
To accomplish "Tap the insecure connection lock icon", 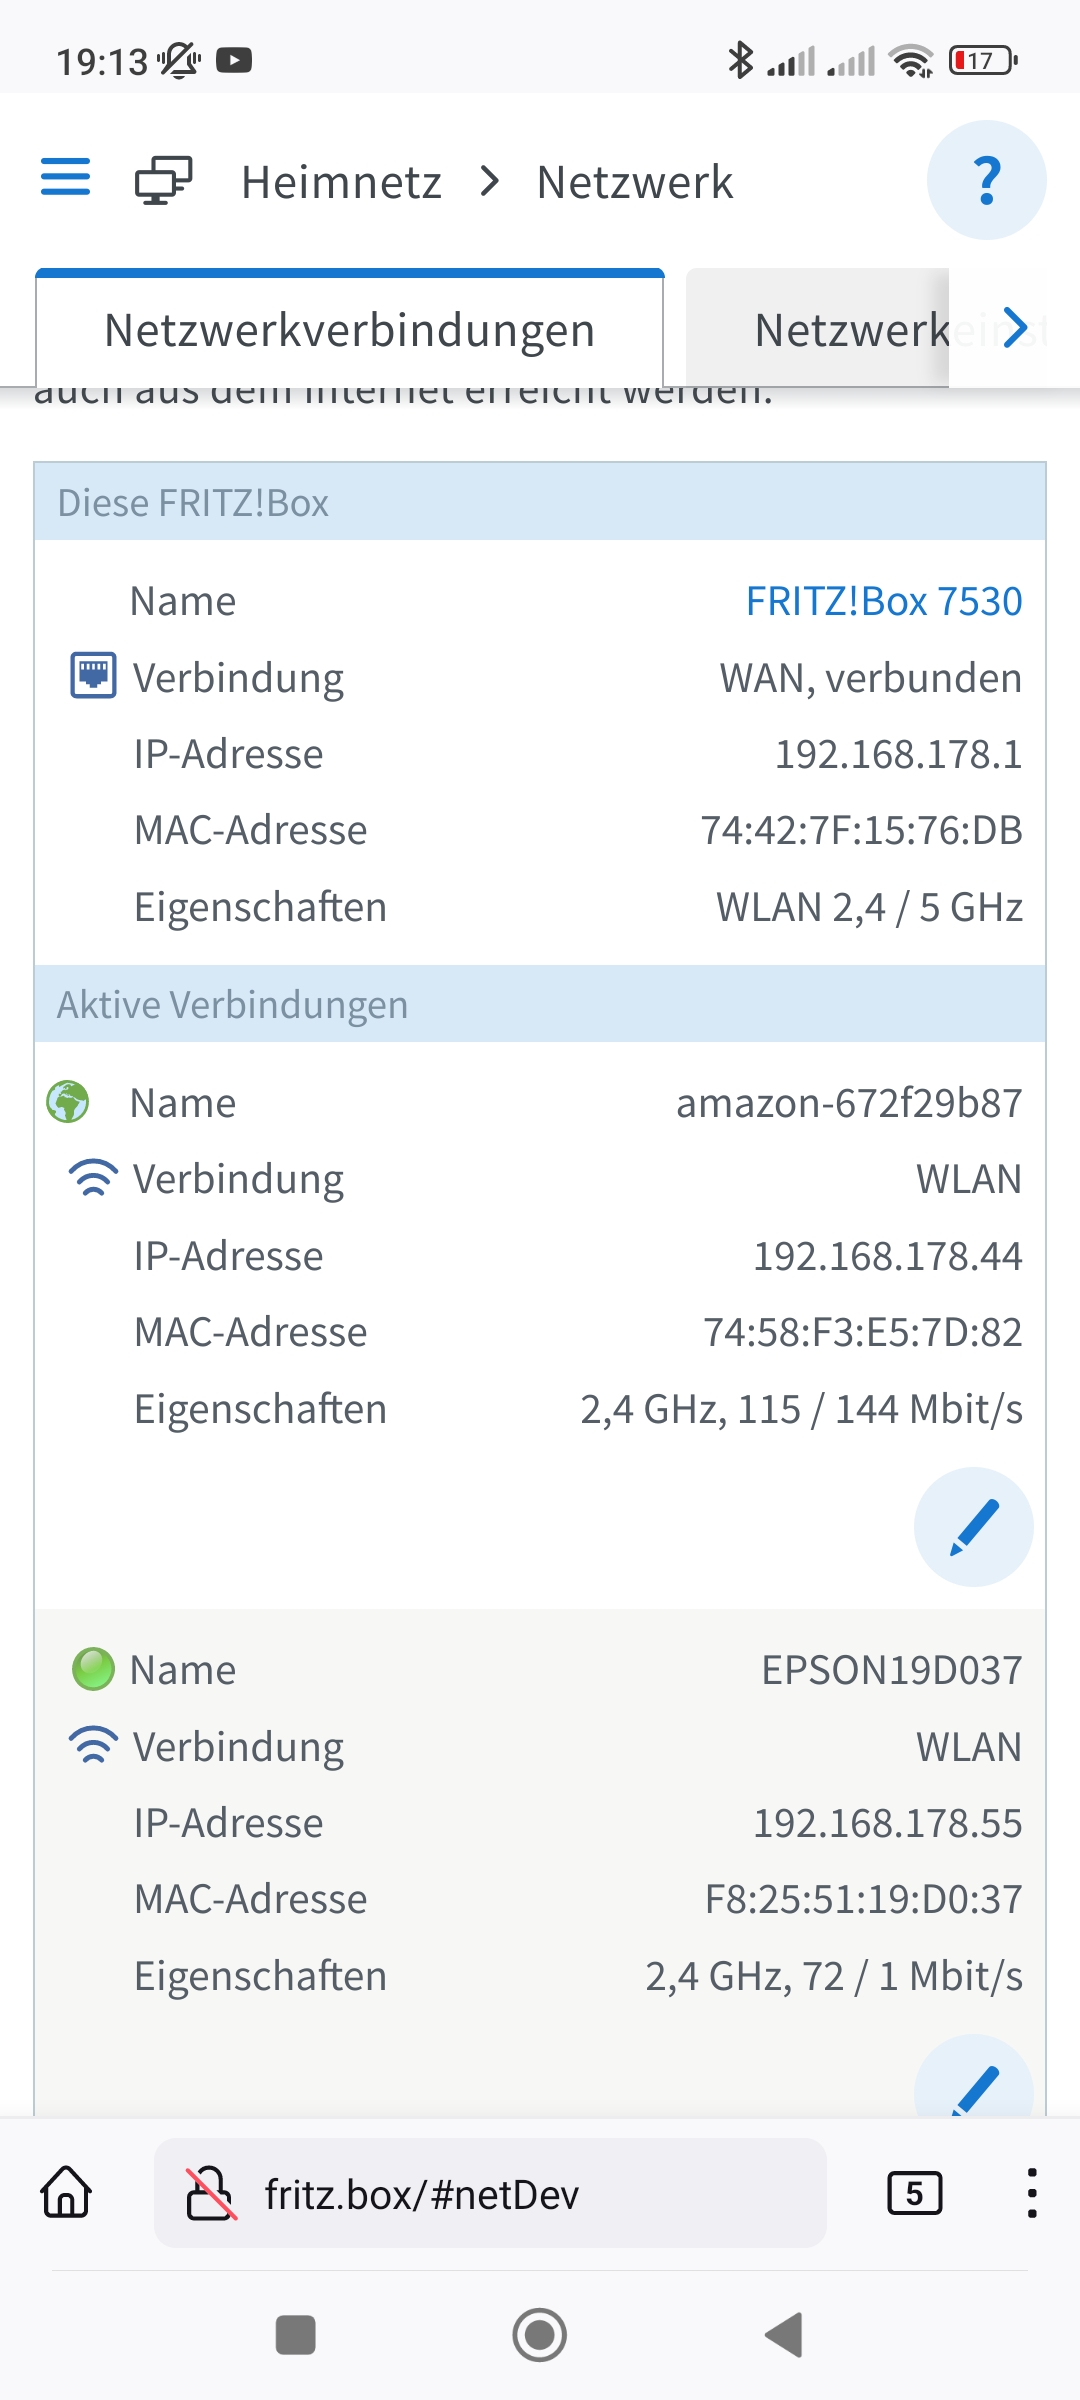I will [211, 2193].
